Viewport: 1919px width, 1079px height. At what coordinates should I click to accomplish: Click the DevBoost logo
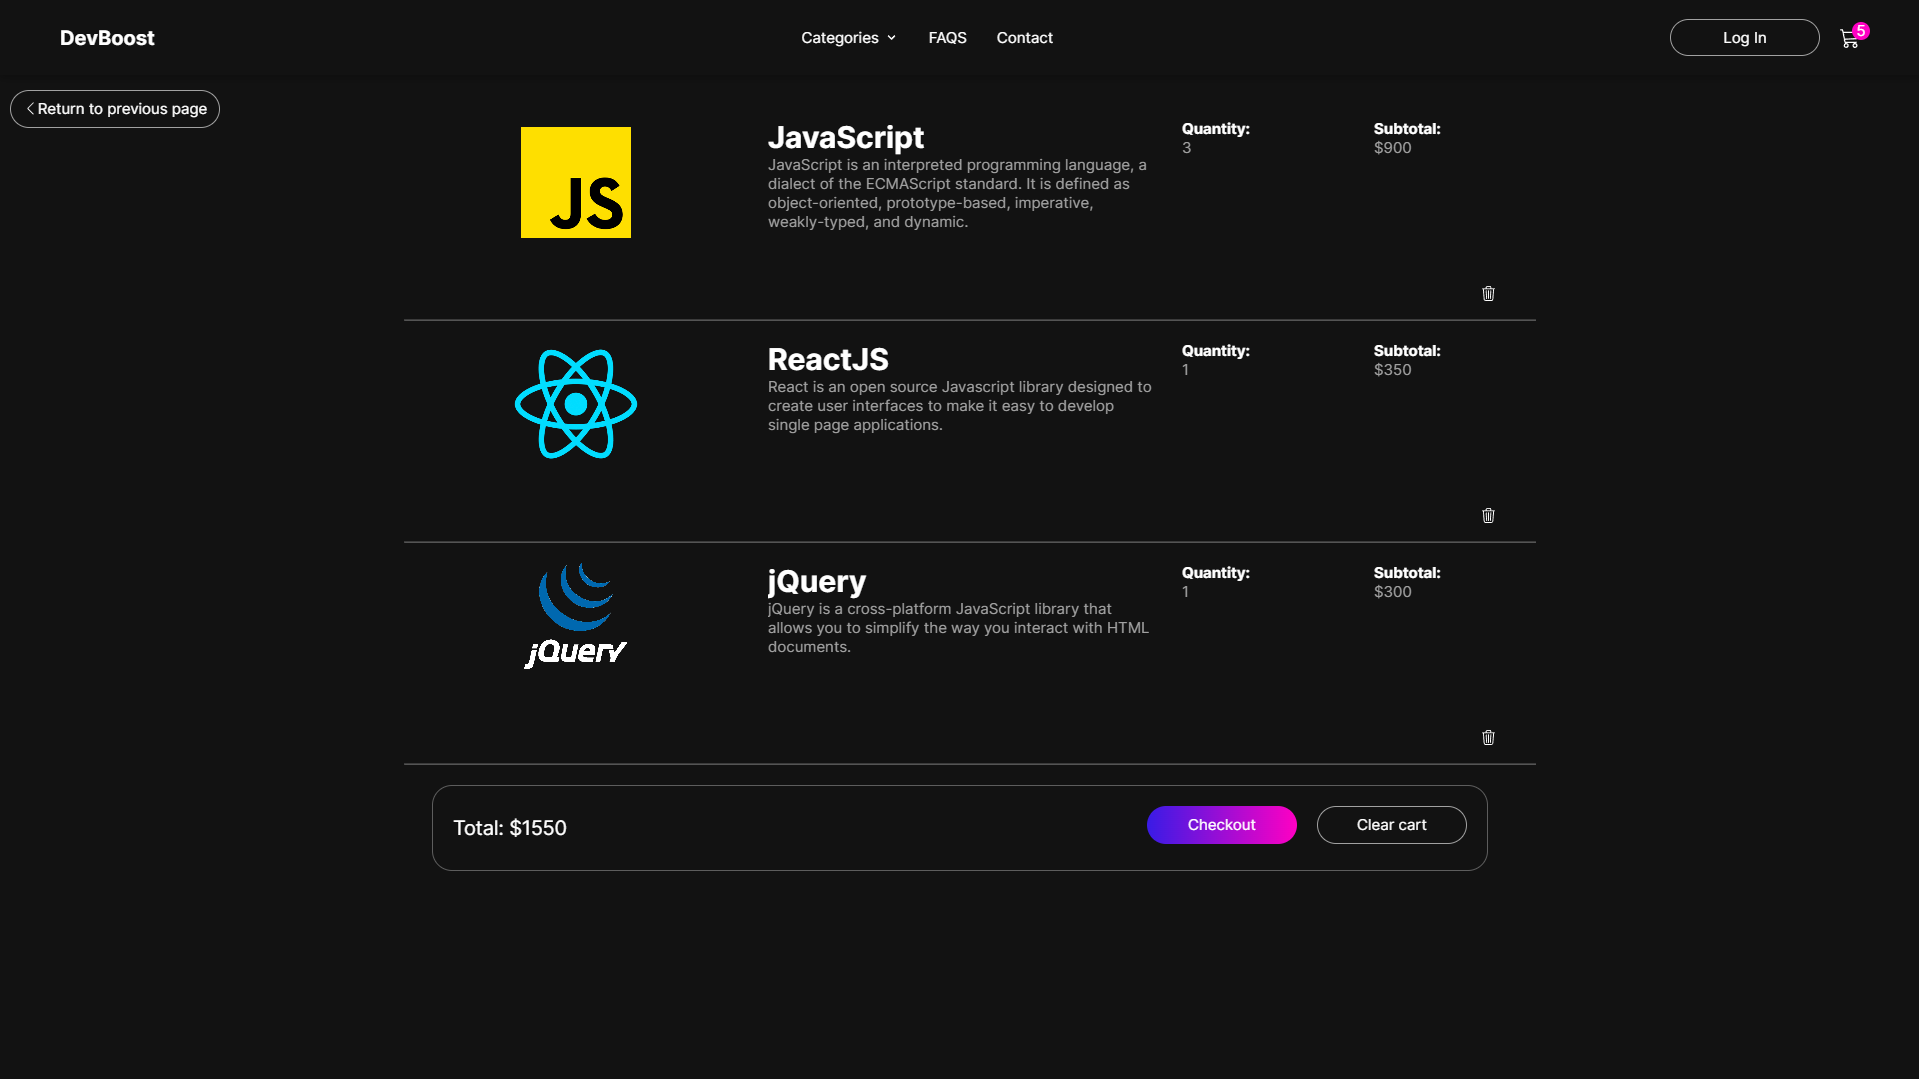[107, 38]
